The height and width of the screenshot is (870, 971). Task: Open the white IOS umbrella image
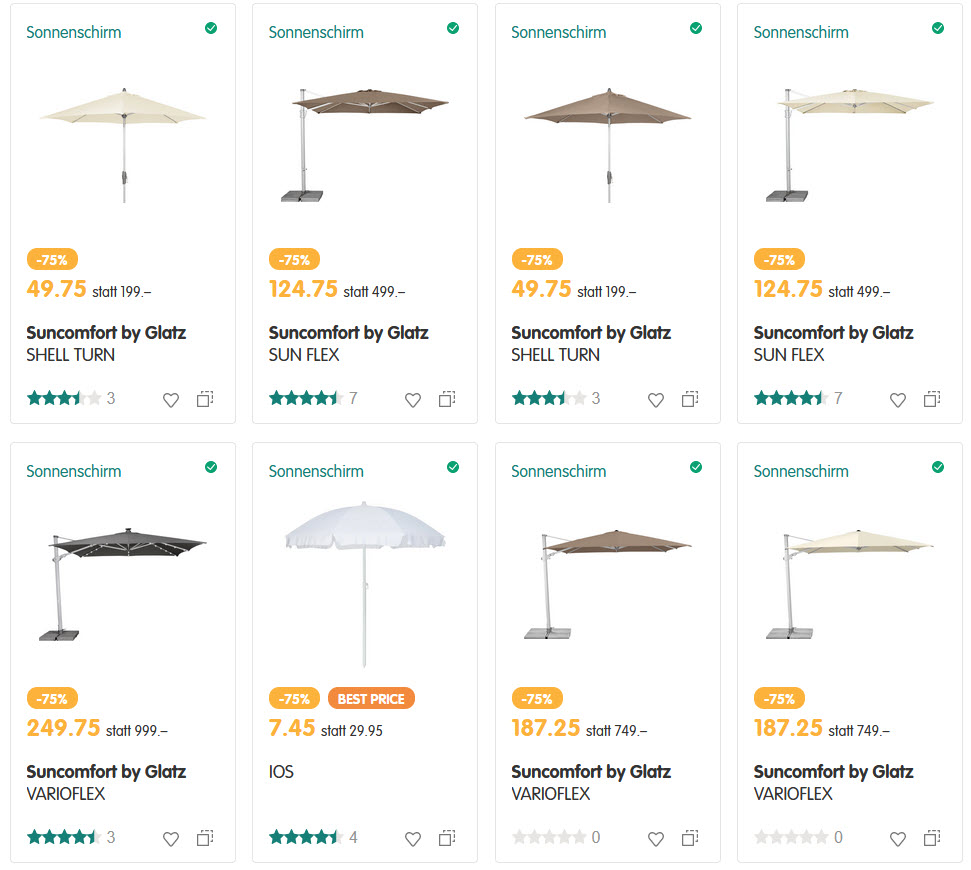pyautogui.click(x=364, y=580)
